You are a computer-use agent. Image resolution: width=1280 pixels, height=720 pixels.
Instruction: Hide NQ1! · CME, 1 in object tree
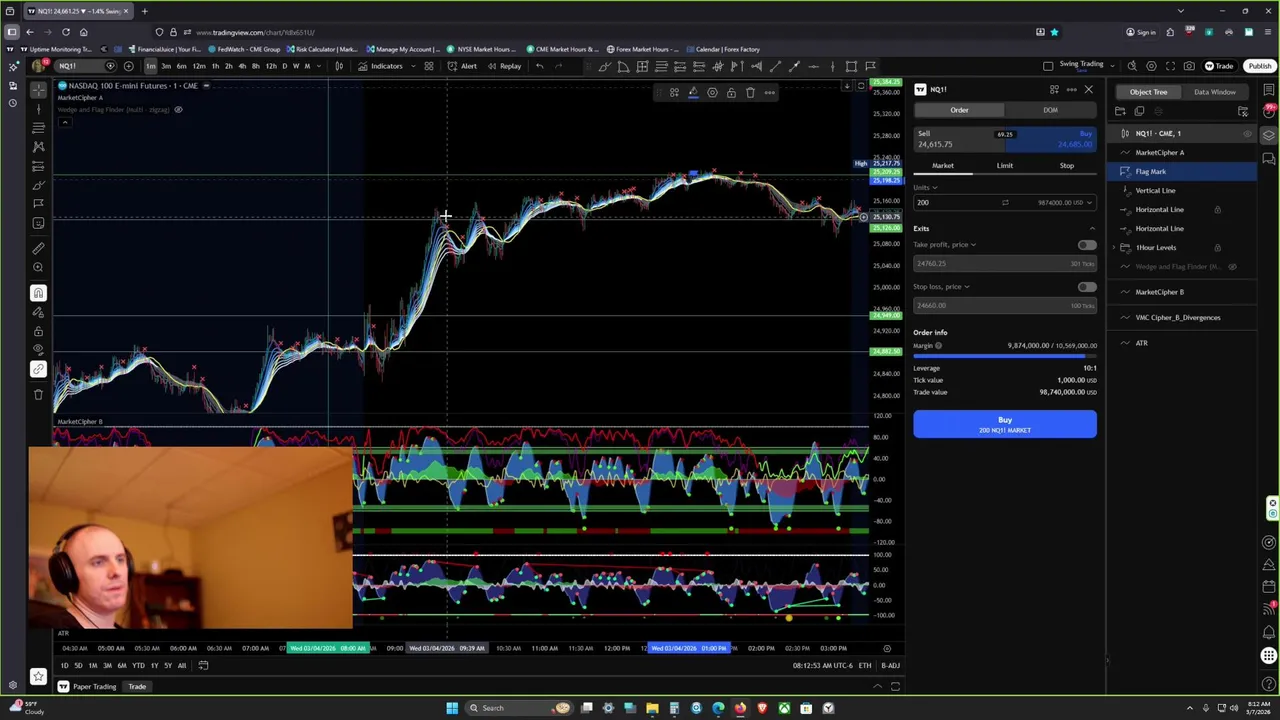tap(1247, 134)
